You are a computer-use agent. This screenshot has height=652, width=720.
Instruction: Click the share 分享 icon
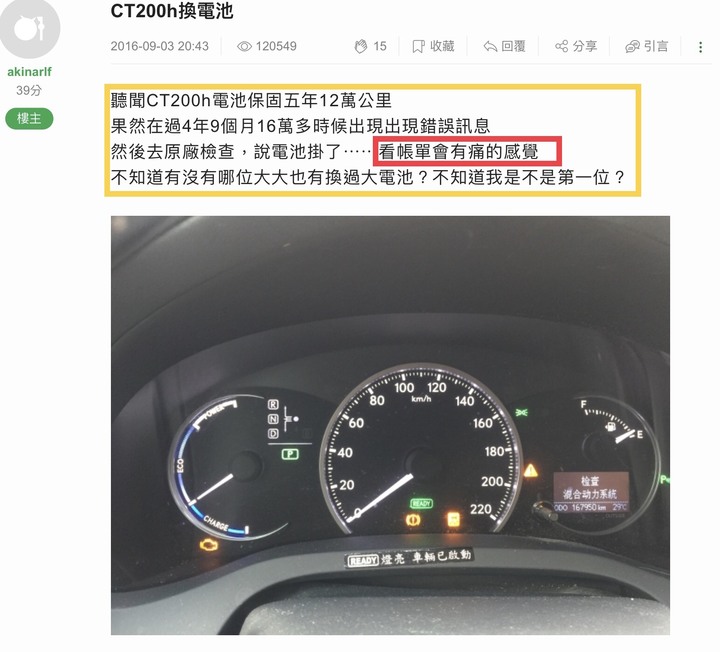tap(561, 46)
